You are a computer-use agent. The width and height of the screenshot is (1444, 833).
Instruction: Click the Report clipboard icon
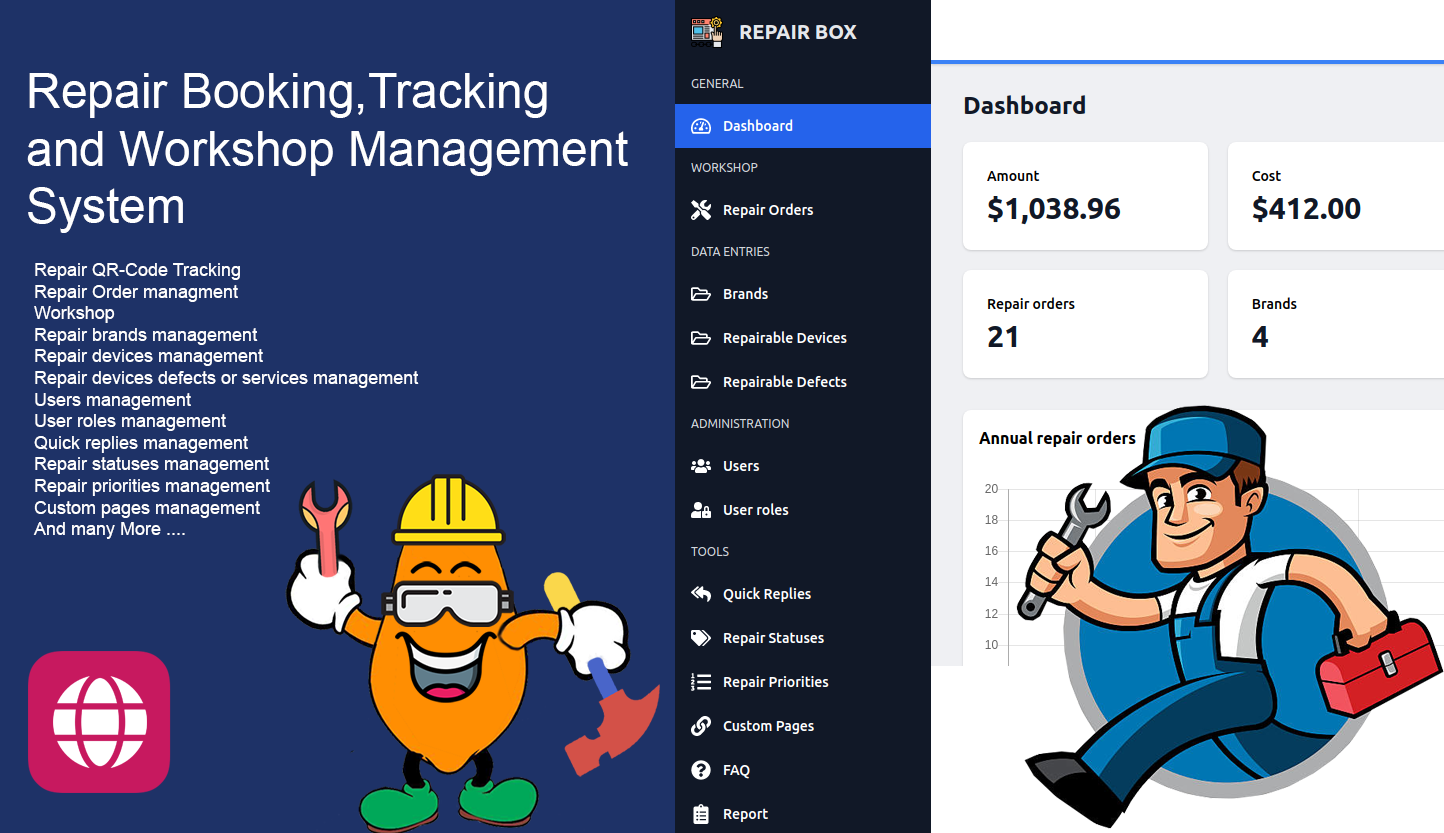point(701,814)
